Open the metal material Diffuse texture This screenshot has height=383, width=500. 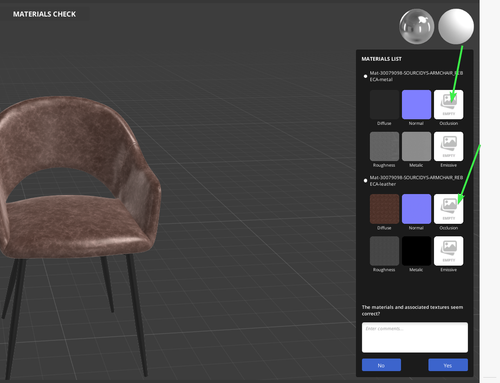coord(384,104)
